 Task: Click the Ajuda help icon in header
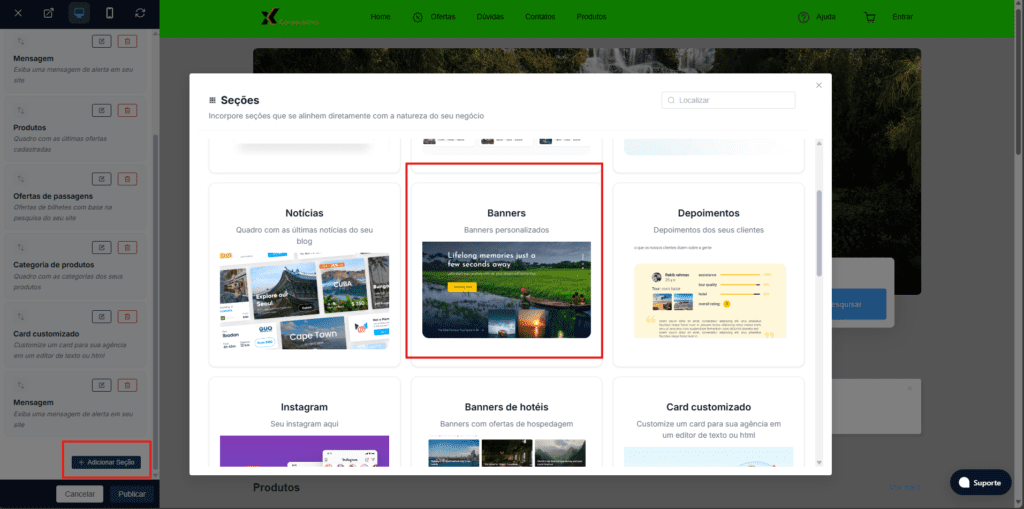coord(803,17)
